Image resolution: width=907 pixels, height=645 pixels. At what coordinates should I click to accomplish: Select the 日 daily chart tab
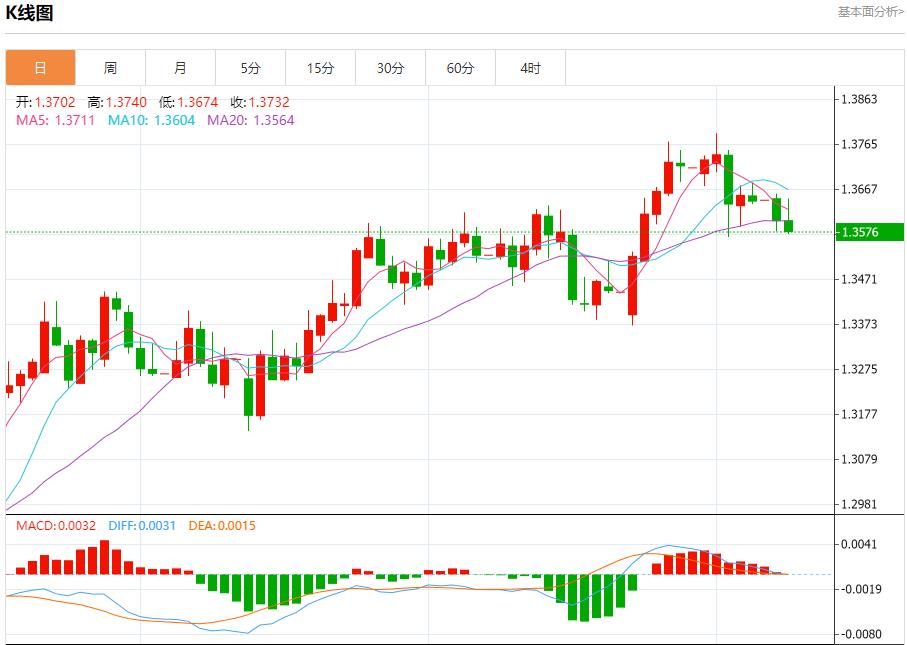point(40,68)
